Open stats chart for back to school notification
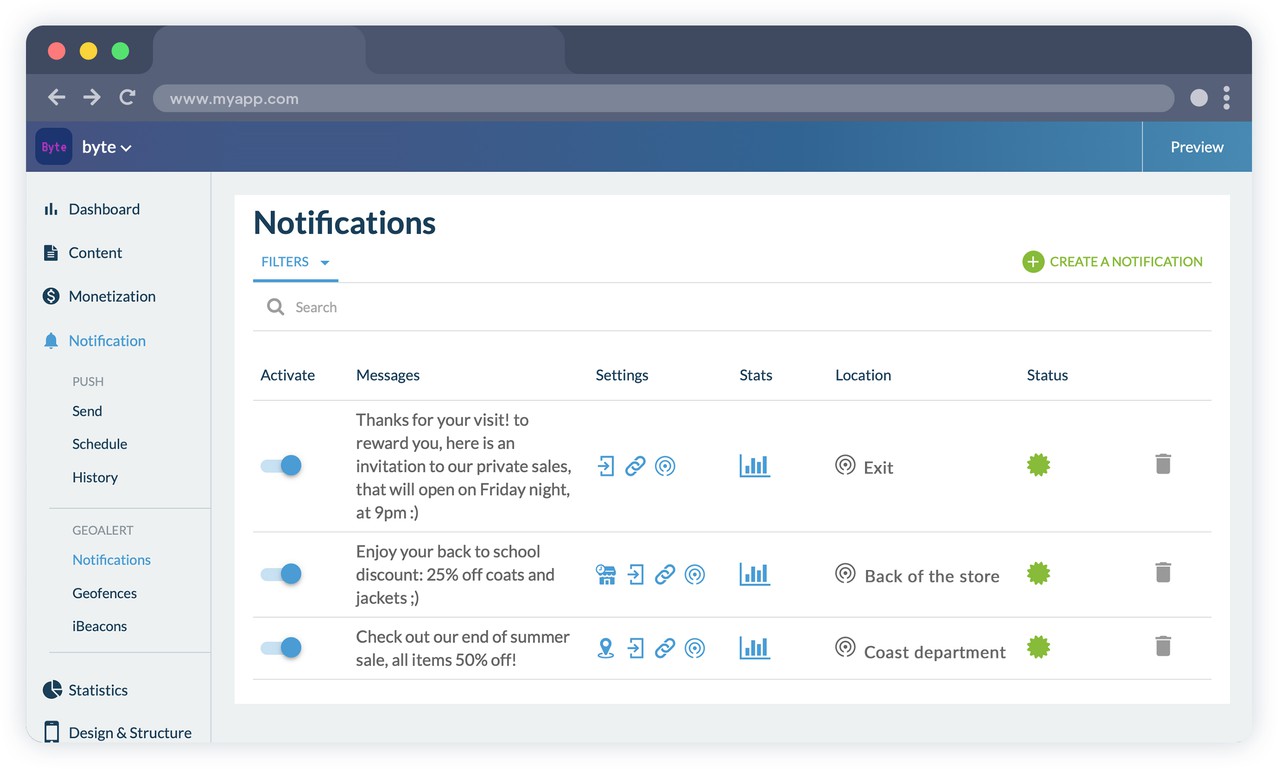The height and width of the screenshot is (769, 1278). 754,574
